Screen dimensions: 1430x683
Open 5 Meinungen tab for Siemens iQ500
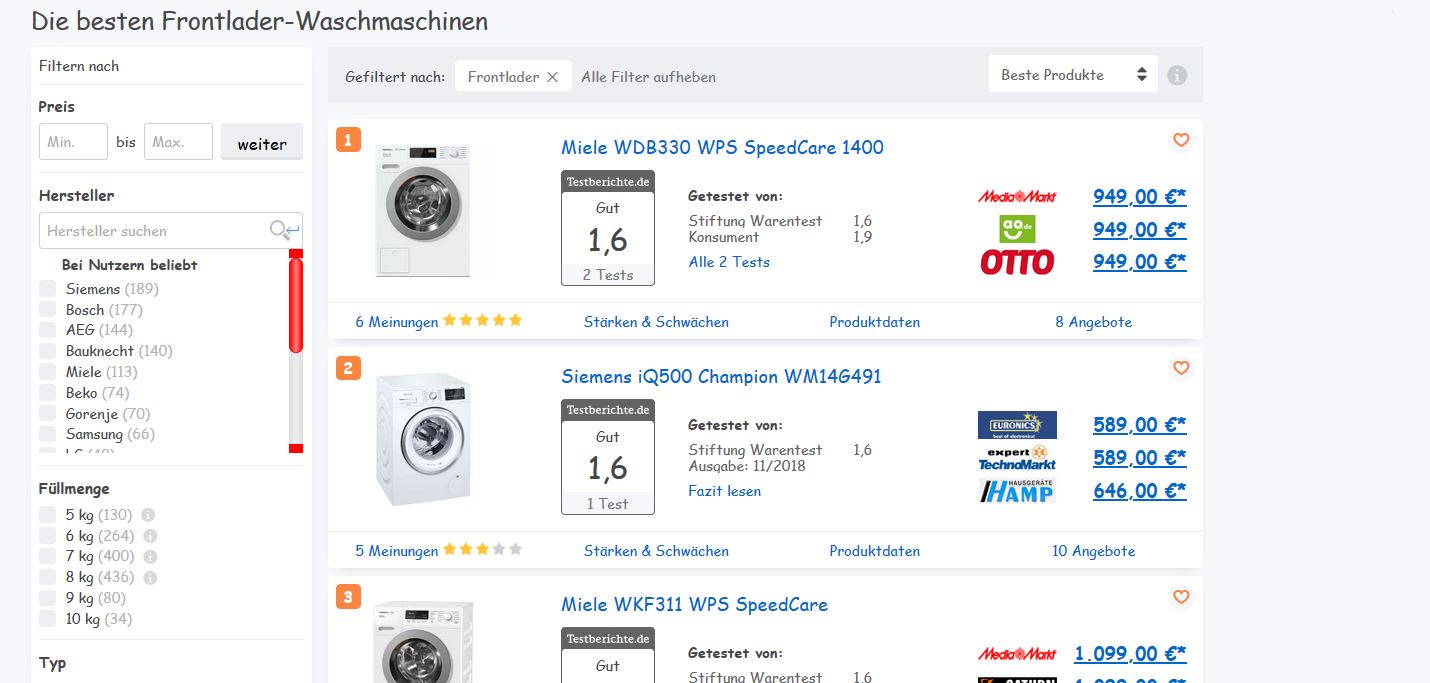point(396,551)
